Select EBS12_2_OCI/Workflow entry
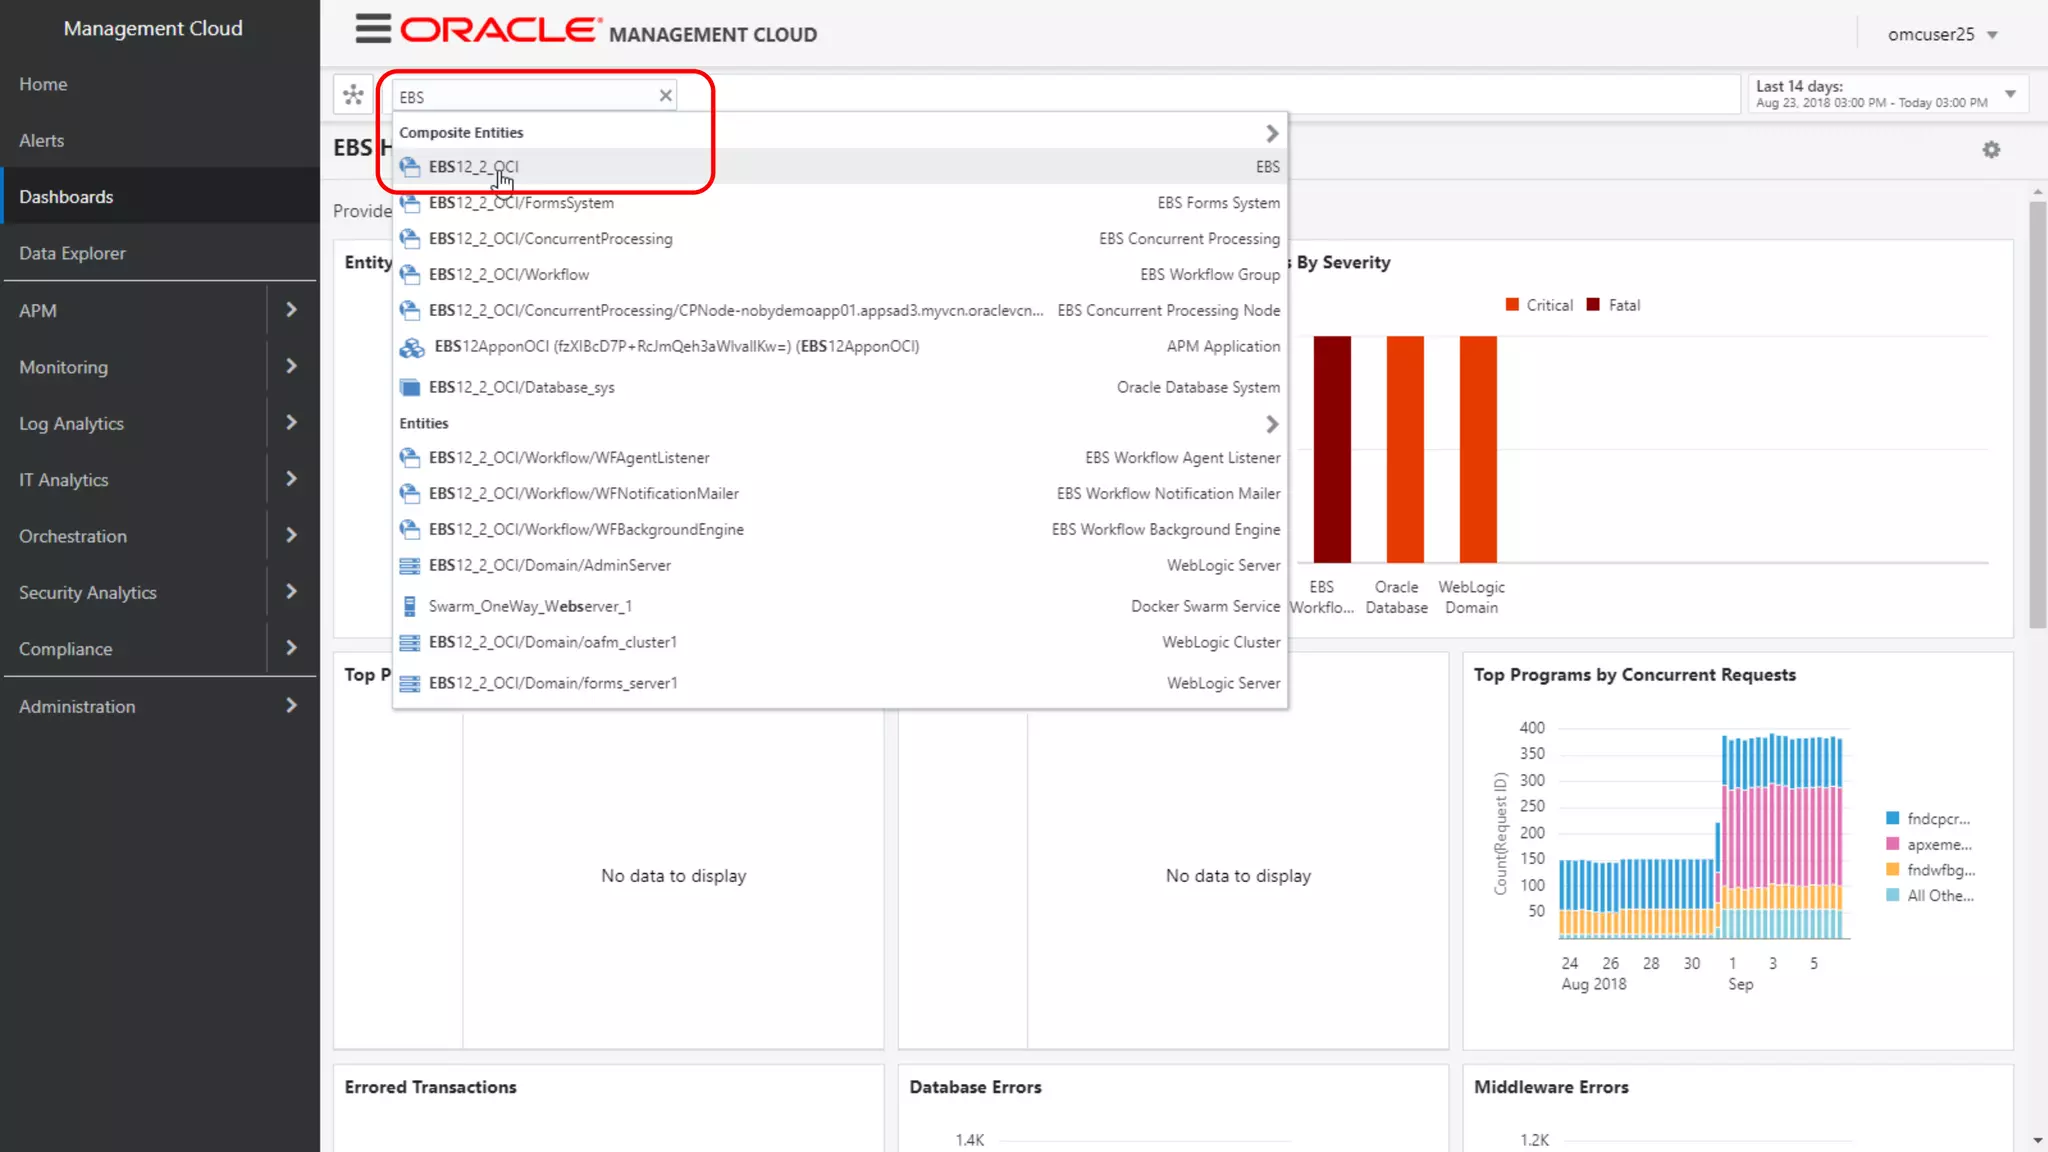 [840, 275]
